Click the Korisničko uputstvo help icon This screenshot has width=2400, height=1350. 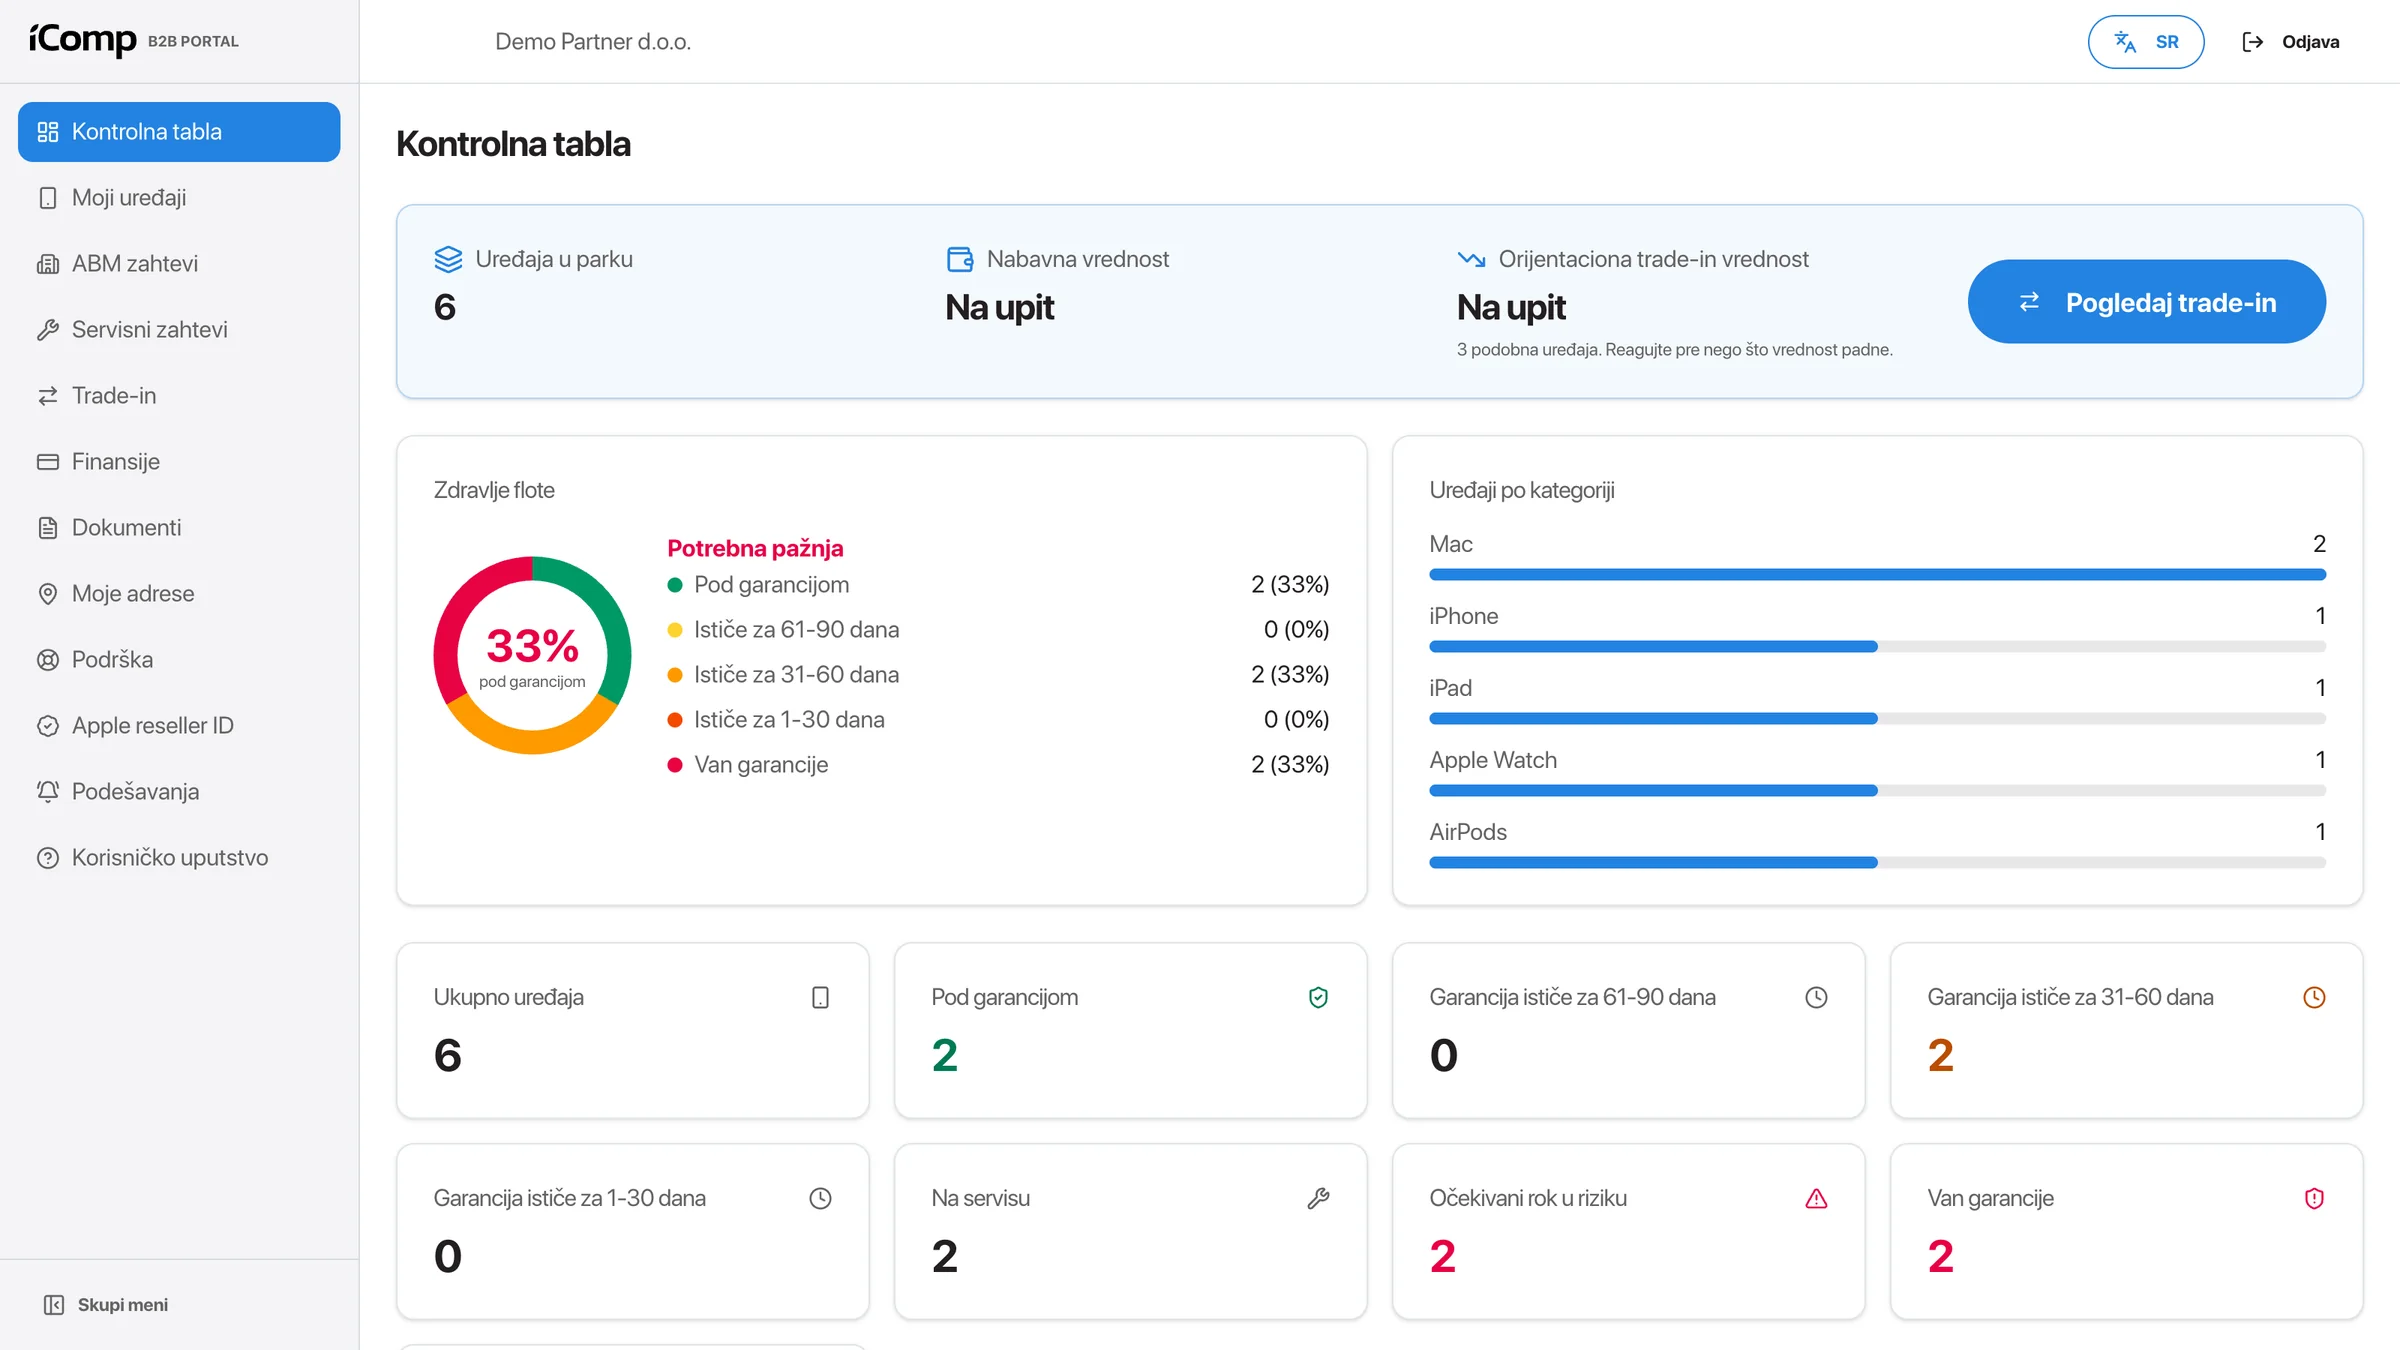[x=48, y=858]
